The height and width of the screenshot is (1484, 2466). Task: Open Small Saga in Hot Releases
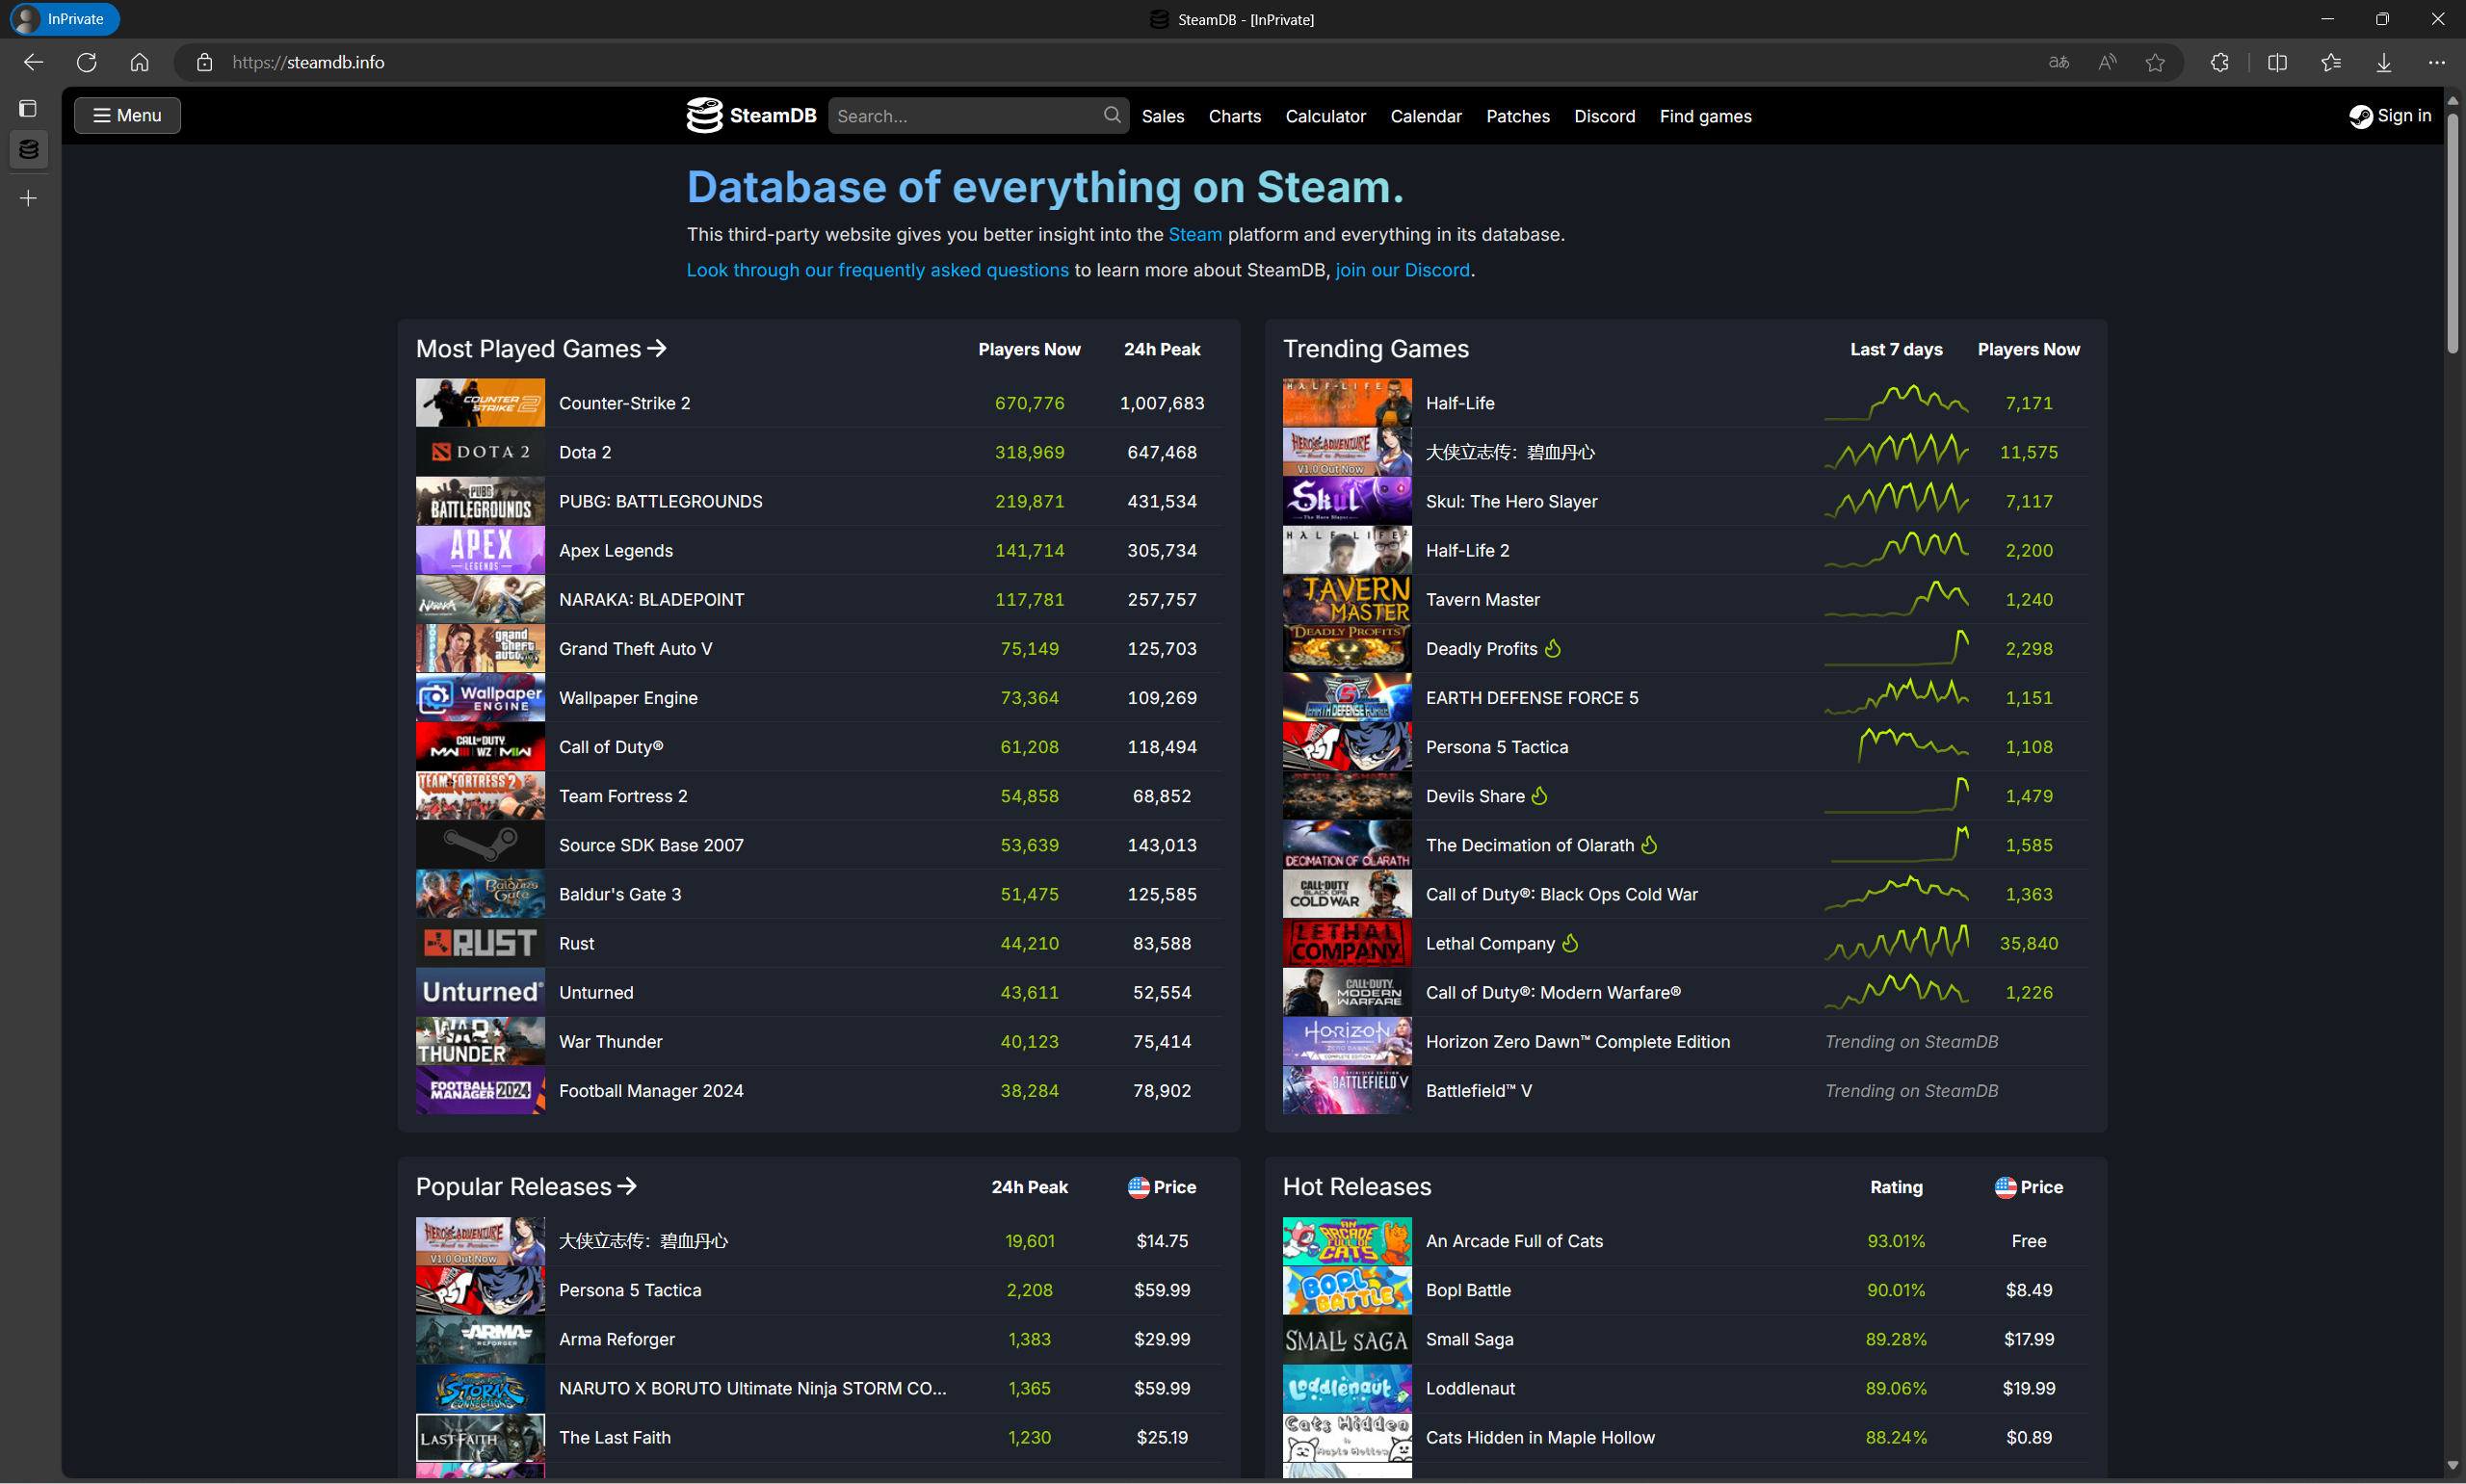pyautogui.click(x=1469, y=1339)
